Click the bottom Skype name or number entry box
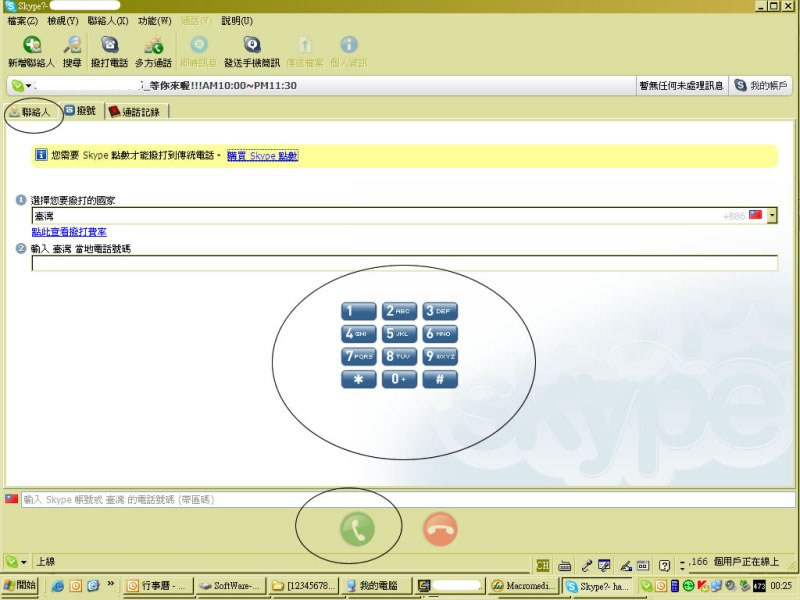 (x=408, y=499)
